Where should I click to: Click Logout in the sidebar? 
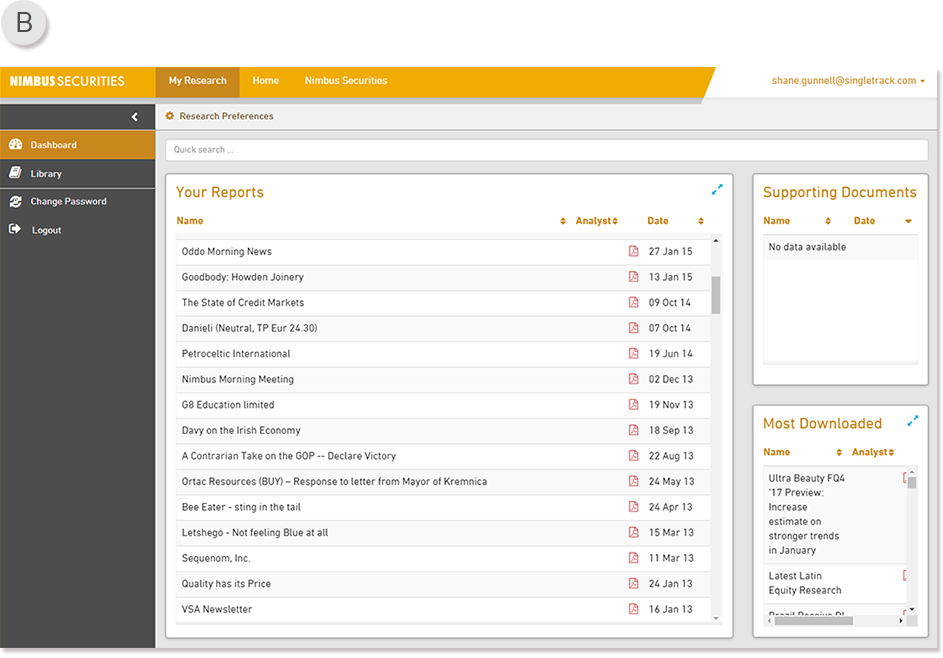point(46,230)
